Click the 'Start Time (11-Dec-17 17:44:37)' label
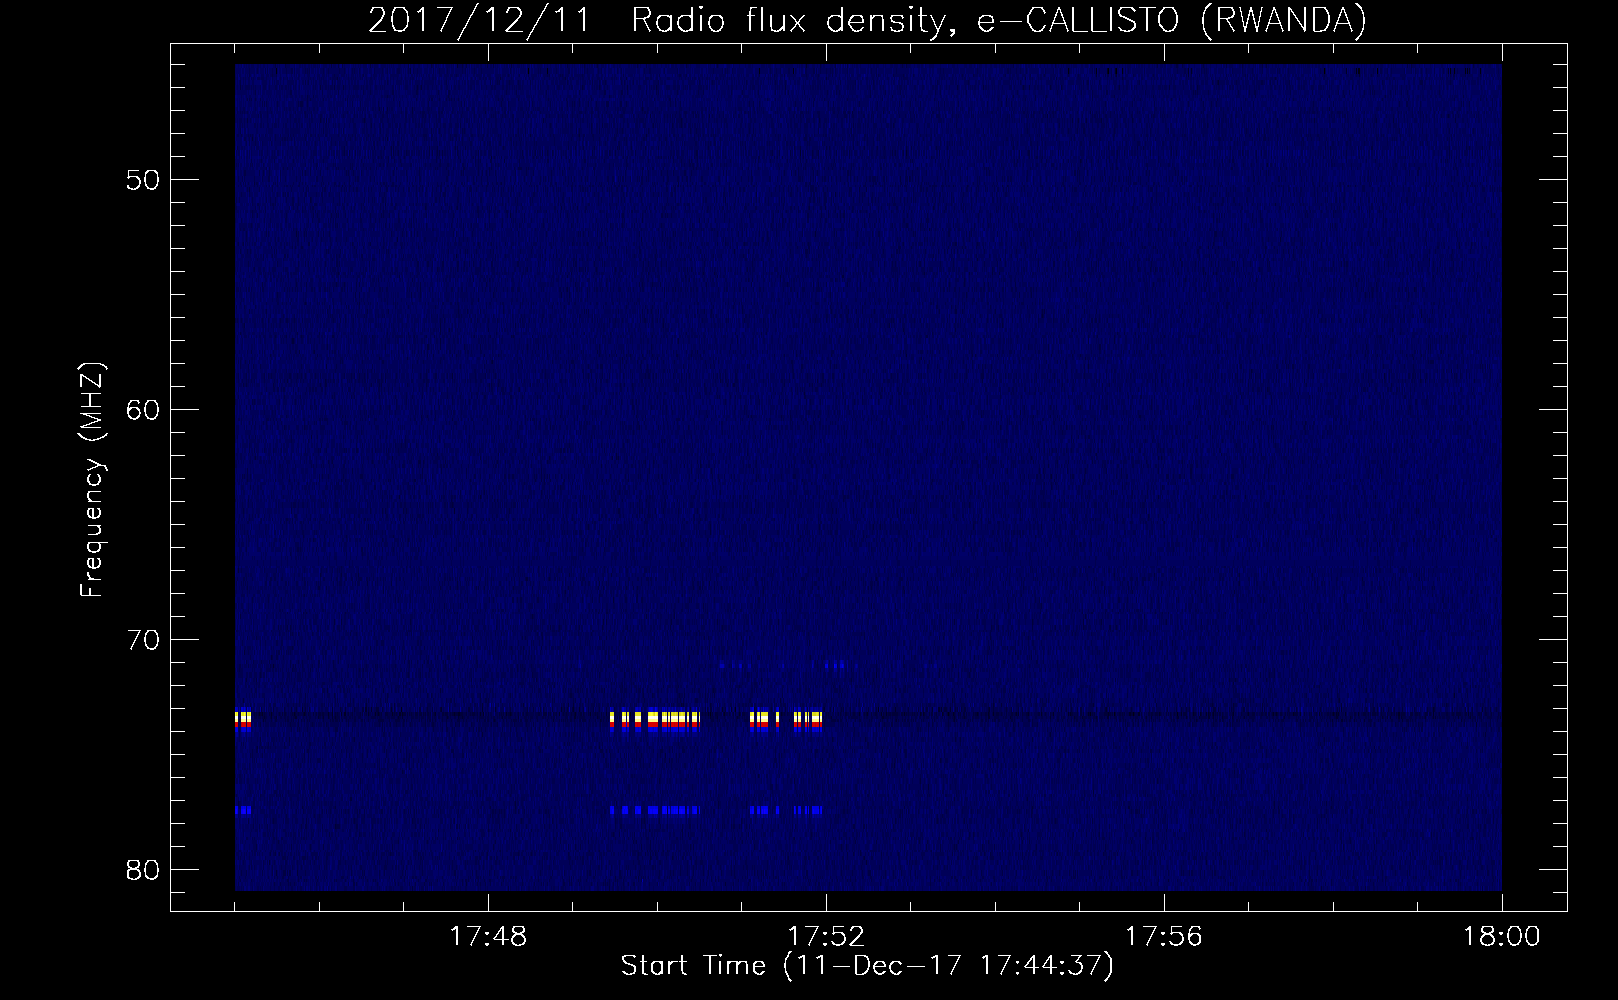 click(x=867, y=966)
